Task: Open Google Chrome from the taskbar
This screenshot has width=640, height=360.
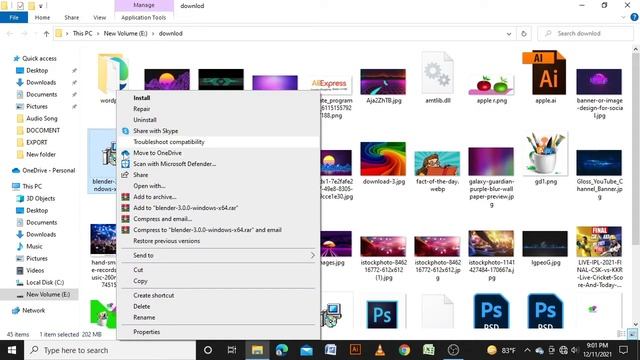Action: click(404, 350)
